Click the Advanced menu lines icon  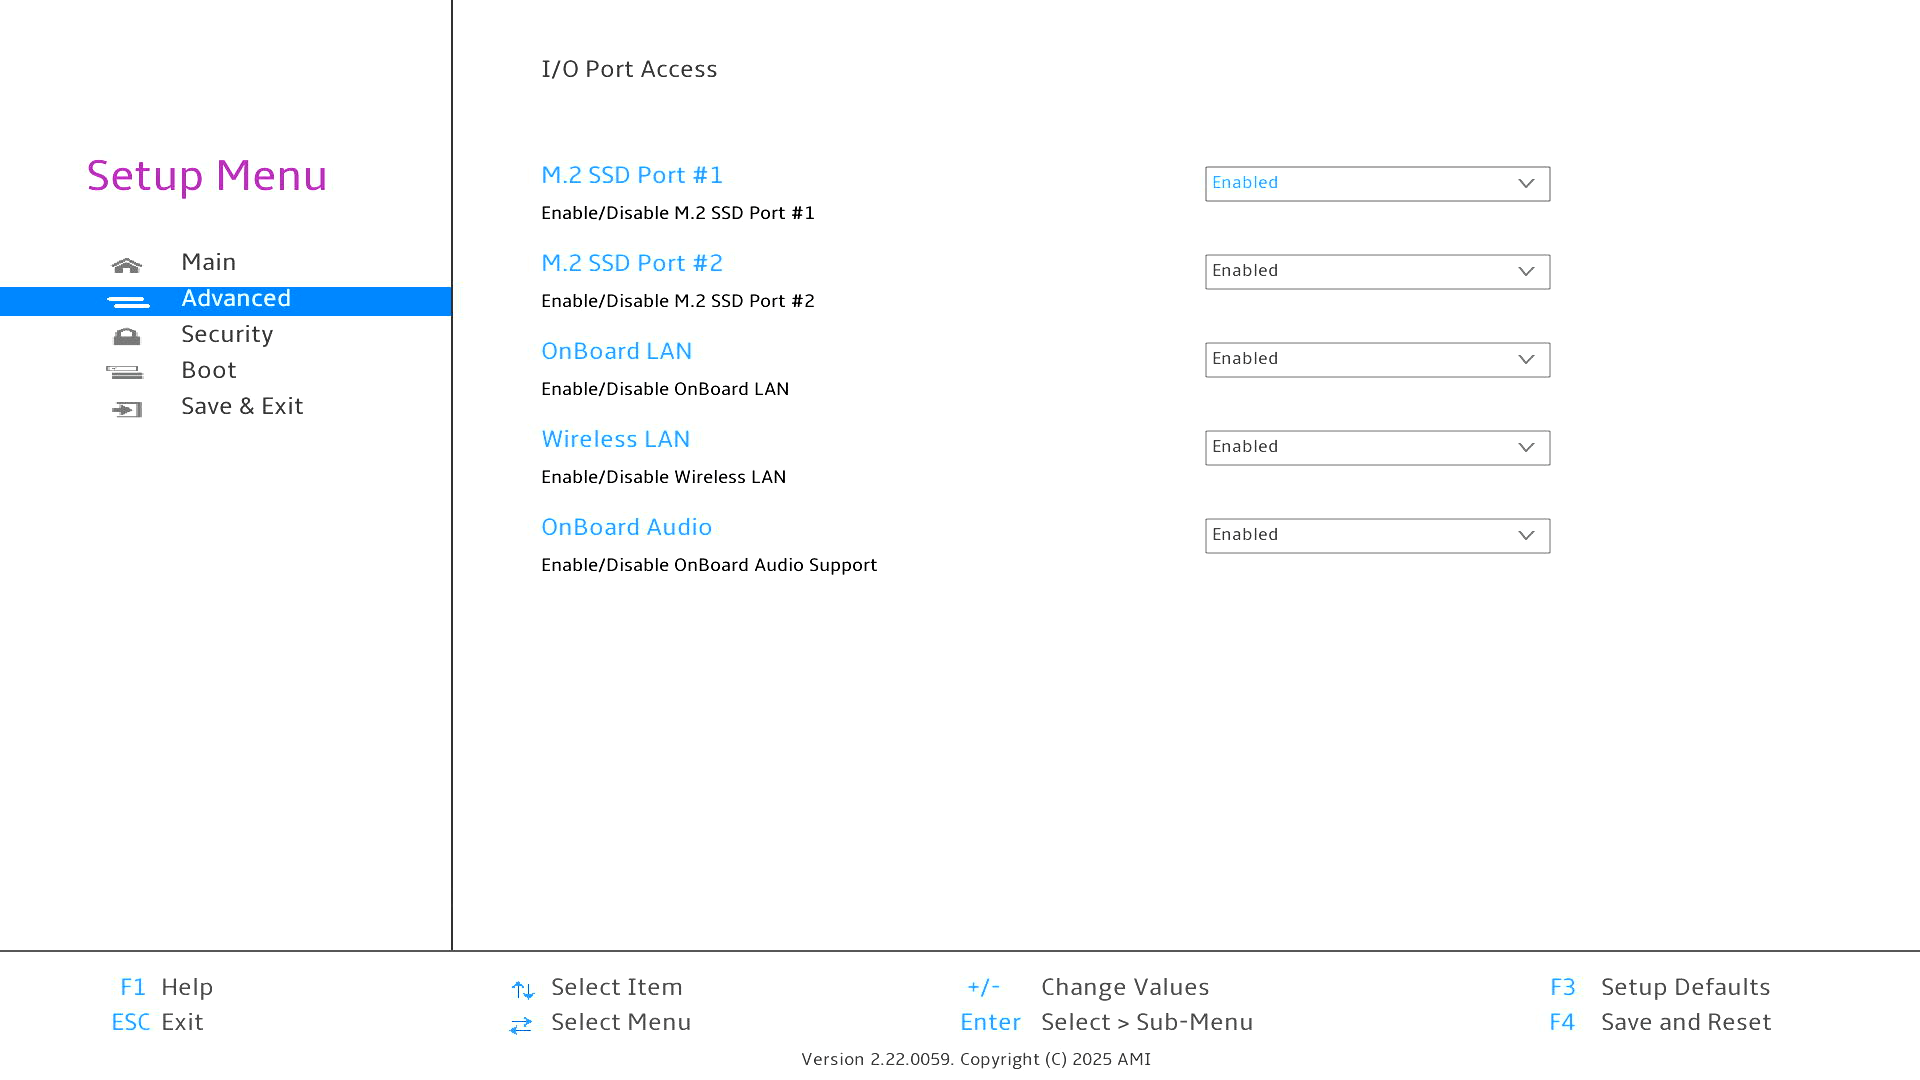(x=128, y=301)
